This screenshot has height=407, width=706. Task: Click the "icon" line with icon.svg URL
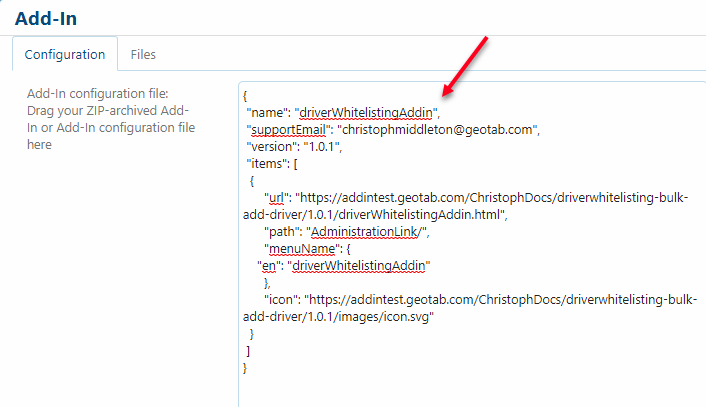pos(470,308)
